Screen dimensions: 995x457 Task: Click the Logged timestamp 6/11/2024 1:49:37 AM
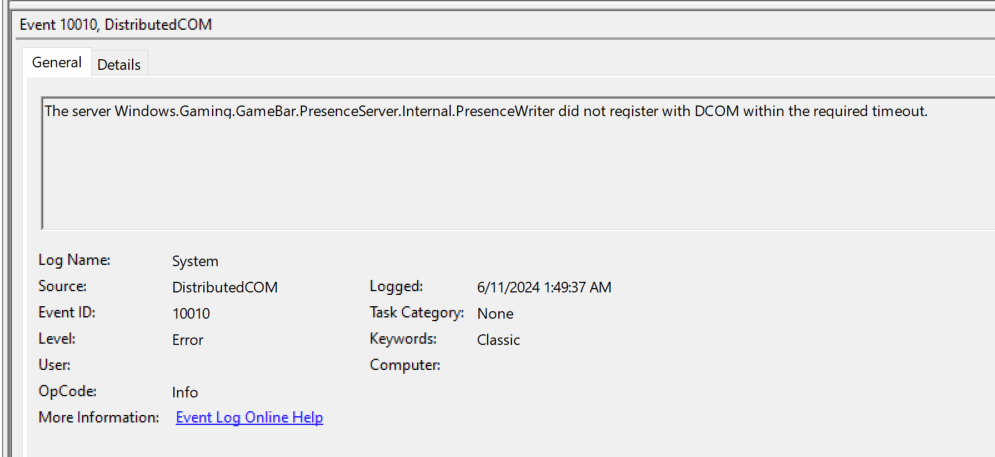(x=544, y=287)
